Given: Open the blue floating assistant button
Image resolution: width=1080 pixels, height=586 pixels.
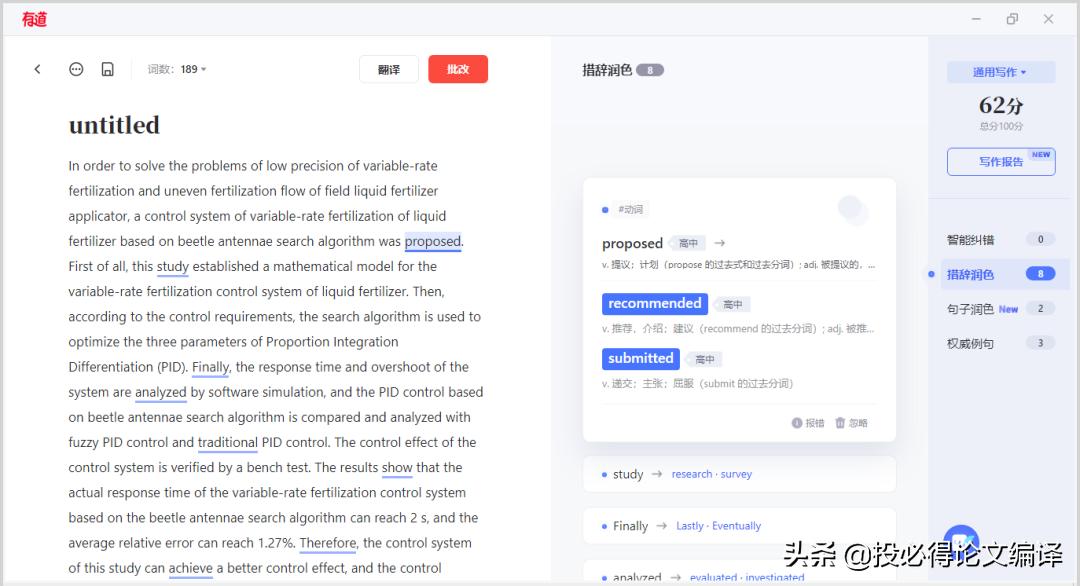Looking at the screenshot, I should point(961,541).
